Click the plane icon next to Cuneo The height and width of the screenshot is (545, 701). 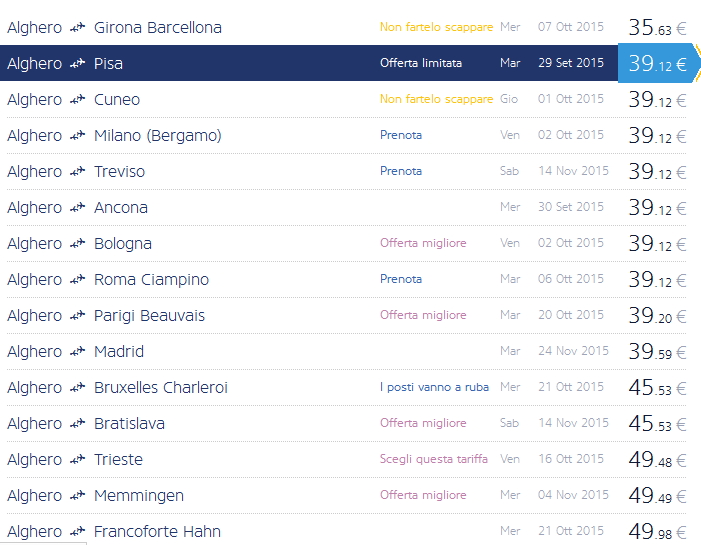pos(78,100)
